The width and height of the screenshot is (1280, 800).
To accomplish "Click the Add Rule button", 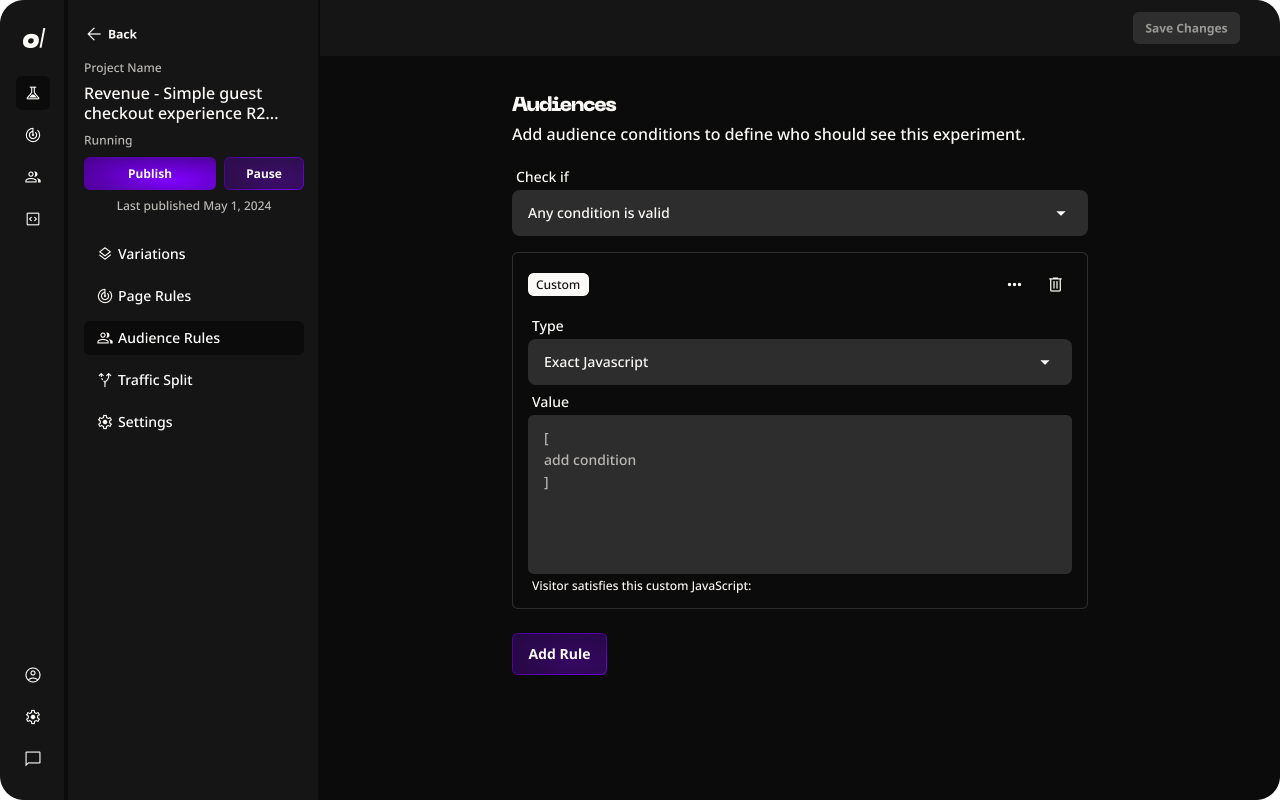I will click(559, 654).
